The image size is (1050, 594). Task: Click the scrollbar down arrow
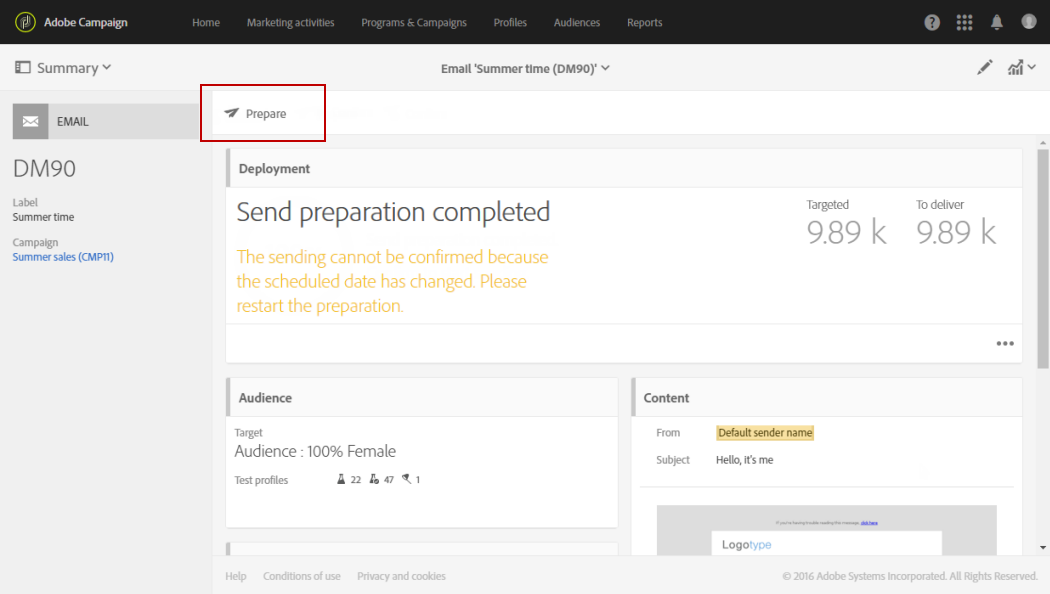coord(1044,547)
